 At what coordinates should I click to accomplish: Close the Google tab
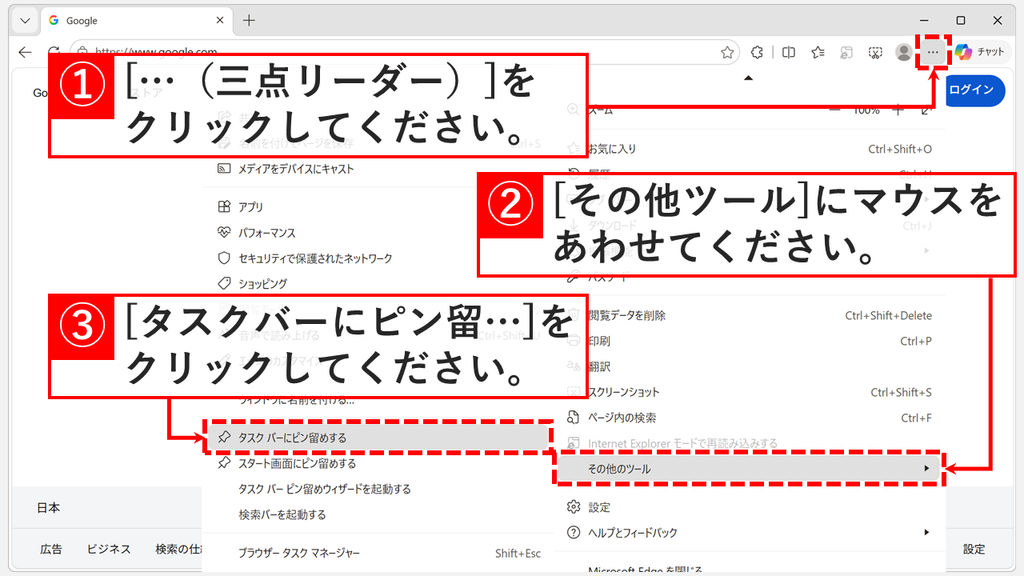(x=220, y=20)
